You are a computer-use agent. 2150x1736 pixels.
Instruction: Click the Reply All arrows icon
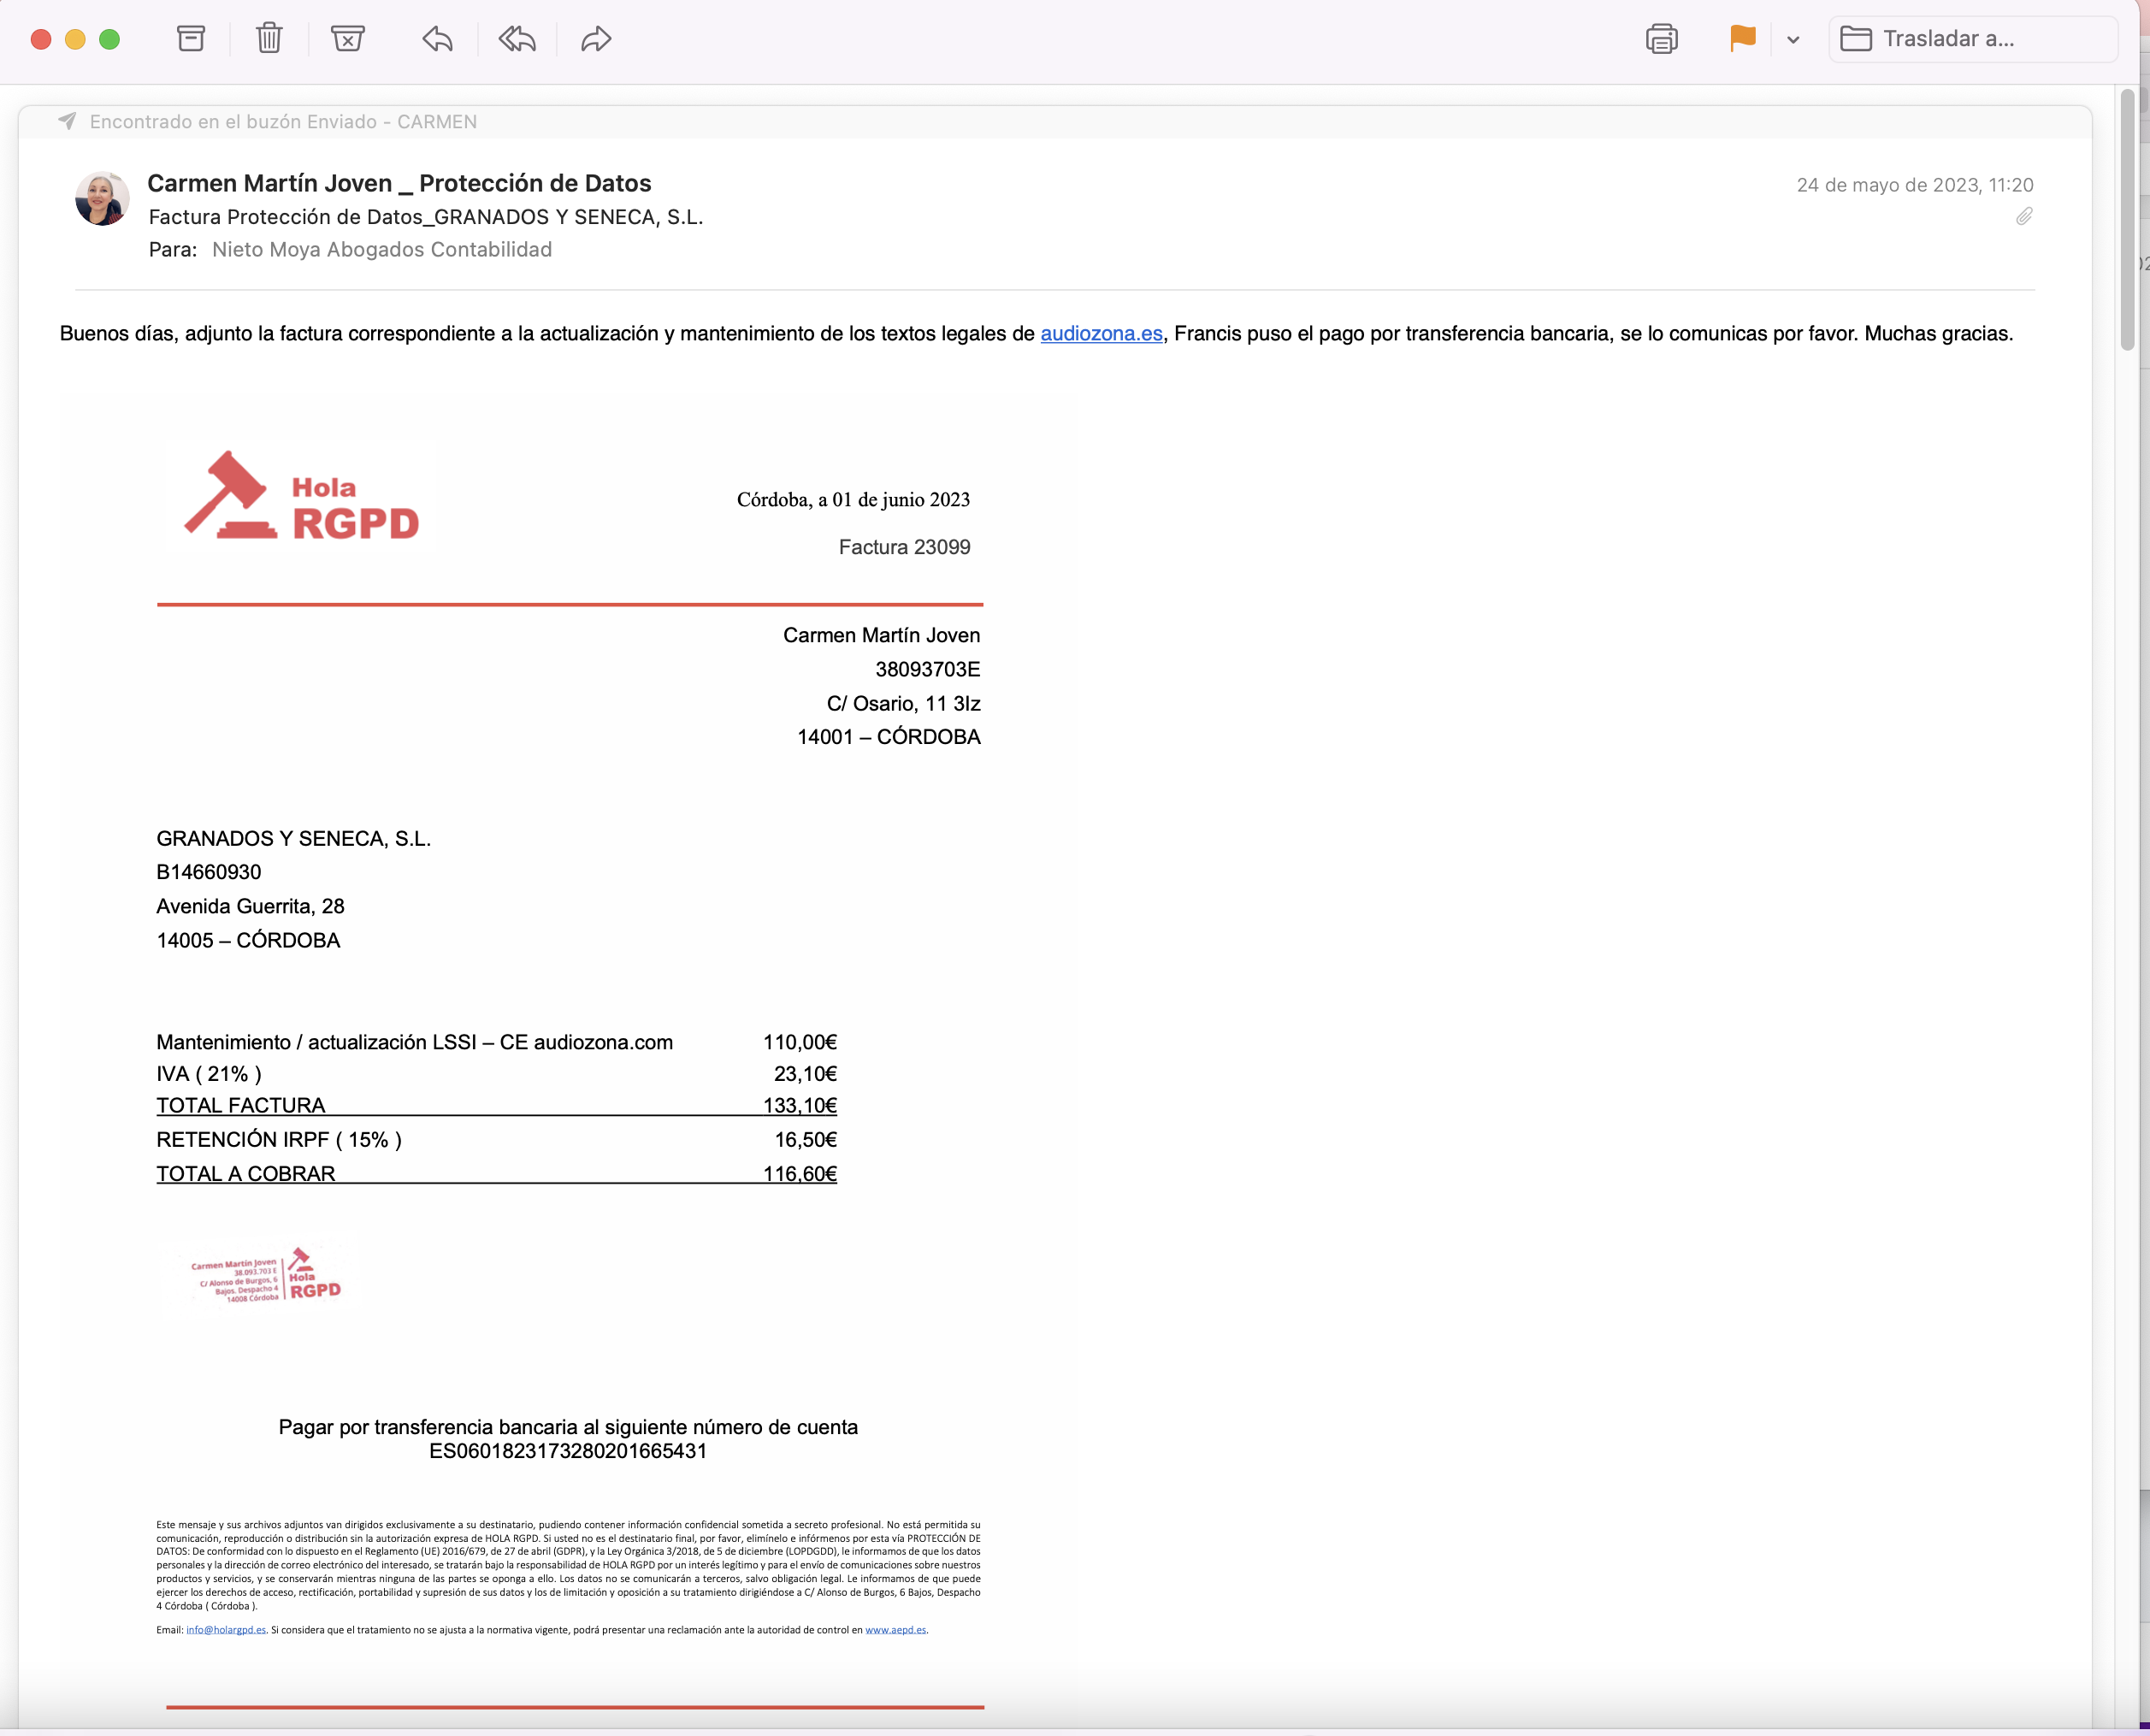(517, 39)
